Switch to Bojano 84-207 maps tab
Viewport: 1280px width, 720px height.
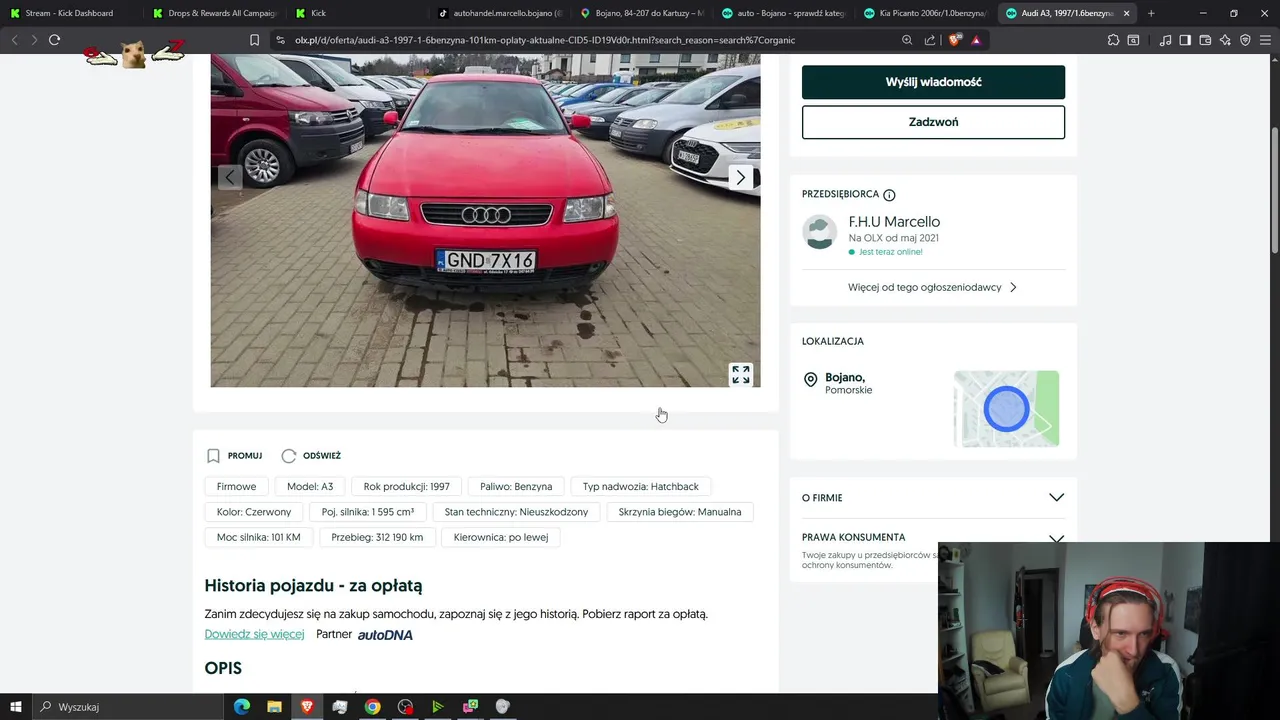tap(645, 13)
